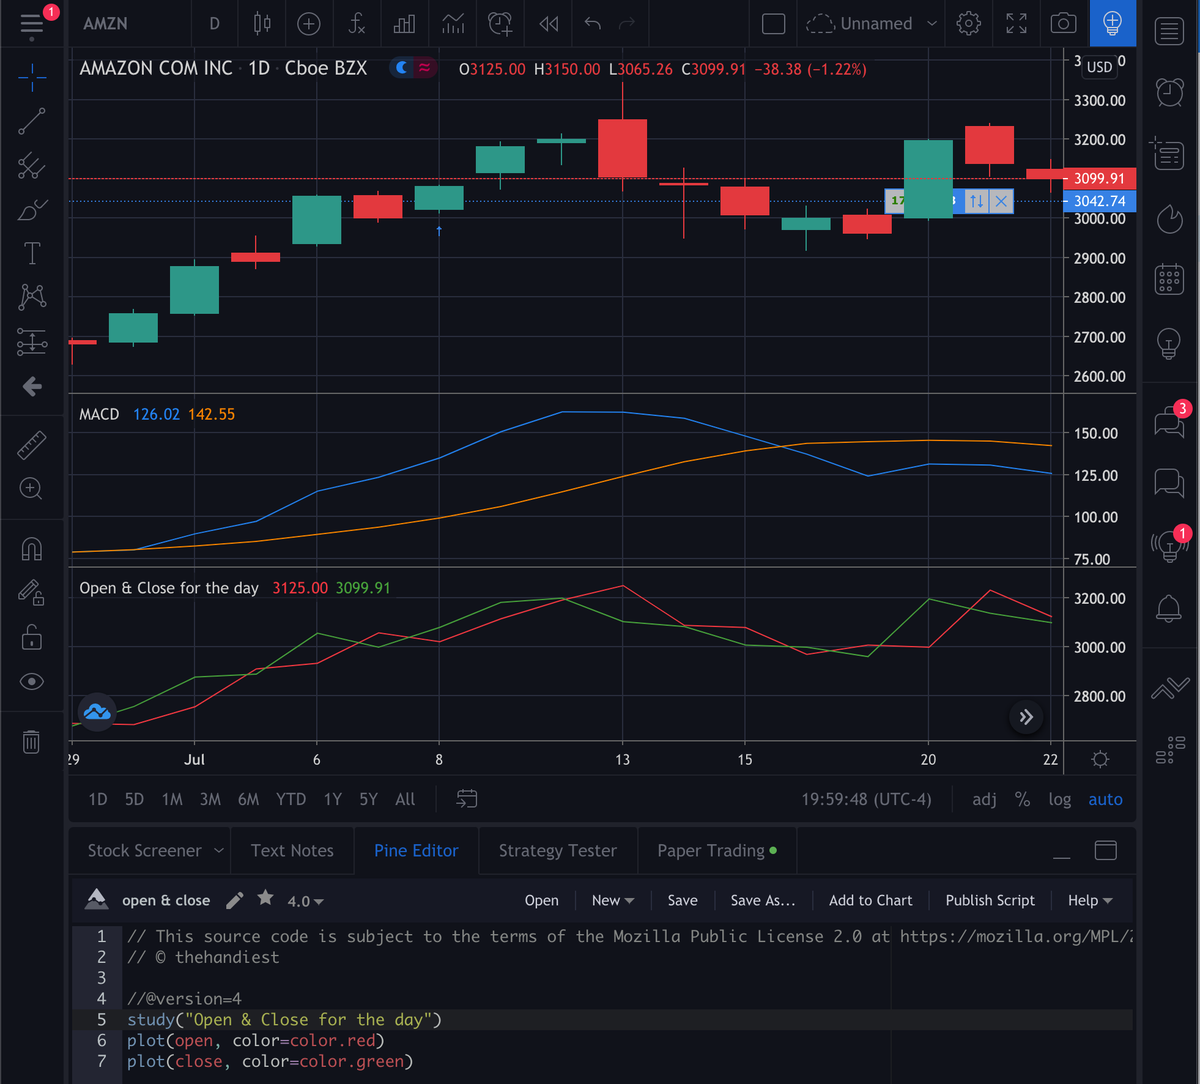This screenshot has width=1200, height=1084.
Task: Toggle the auto scale option
Action: pyautogui.click(x=1105, y=799)
